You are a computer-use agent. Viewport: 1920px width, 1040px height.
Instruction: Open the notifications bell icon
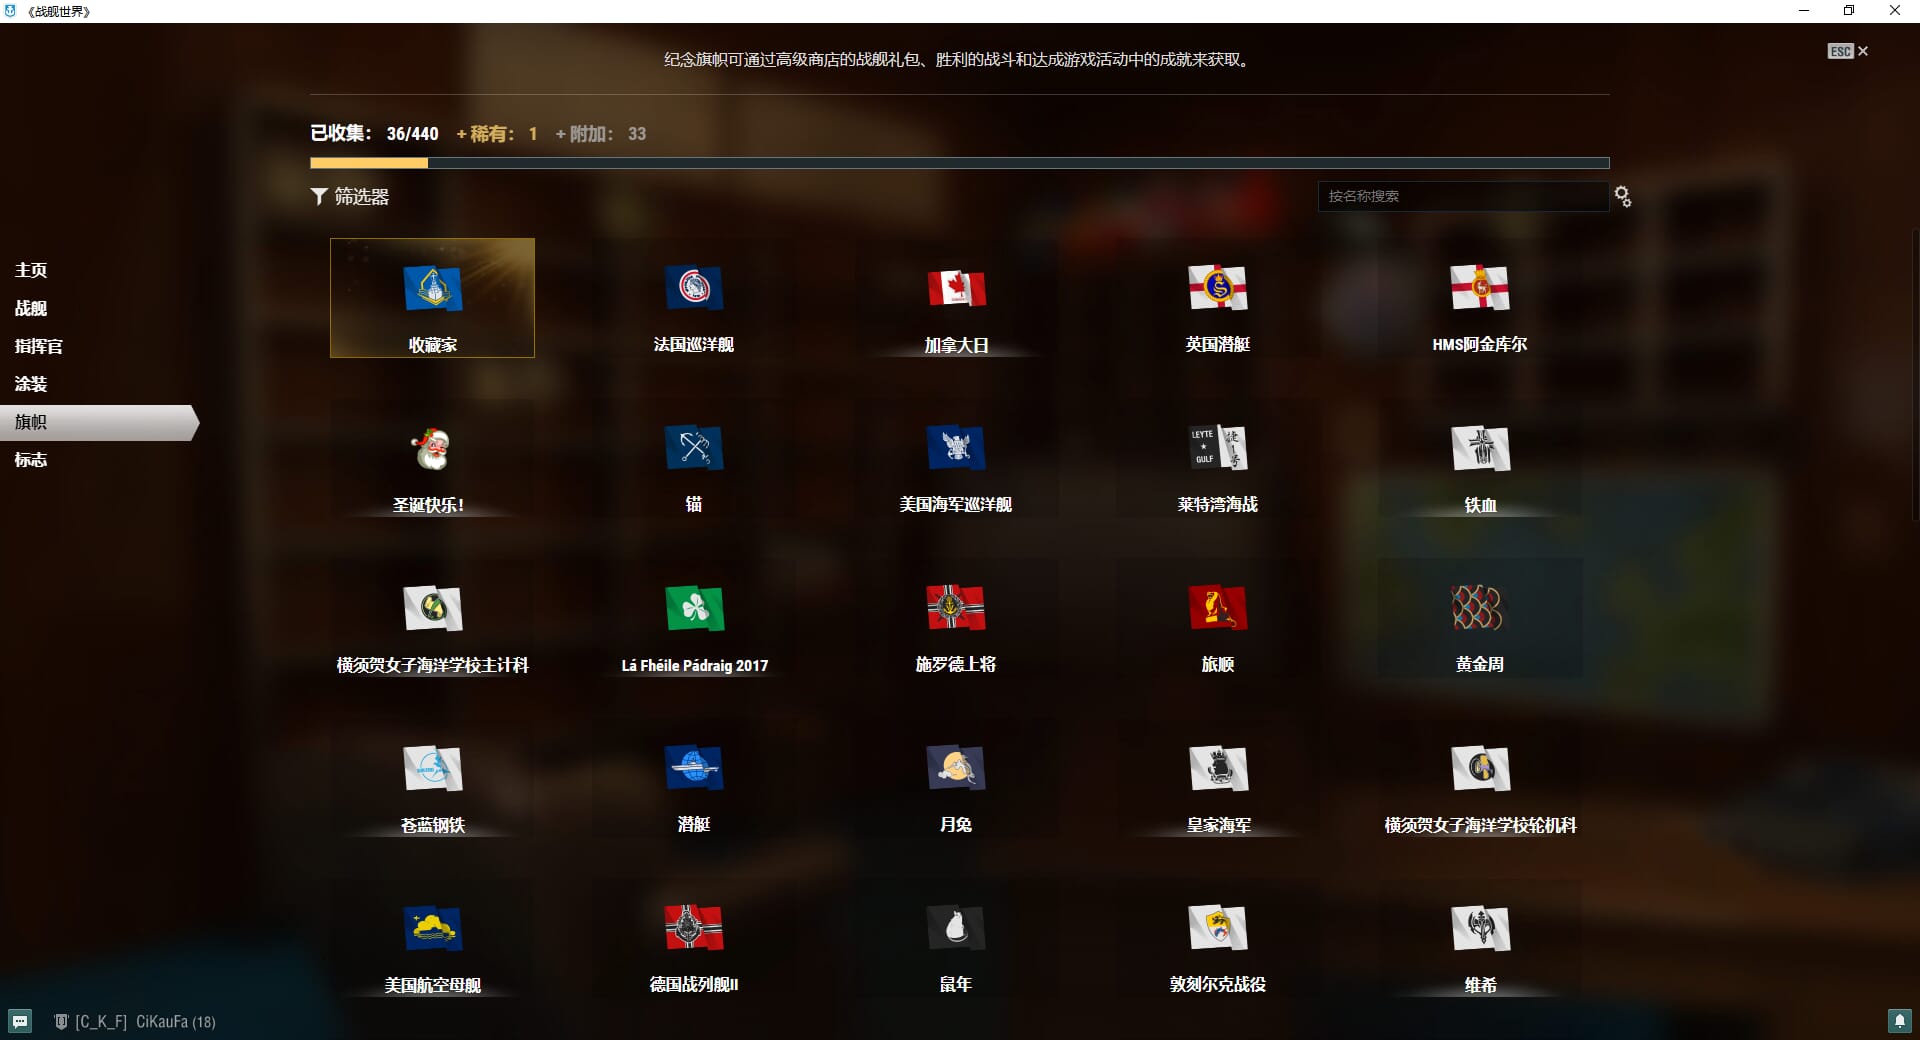(1899, 1021)
